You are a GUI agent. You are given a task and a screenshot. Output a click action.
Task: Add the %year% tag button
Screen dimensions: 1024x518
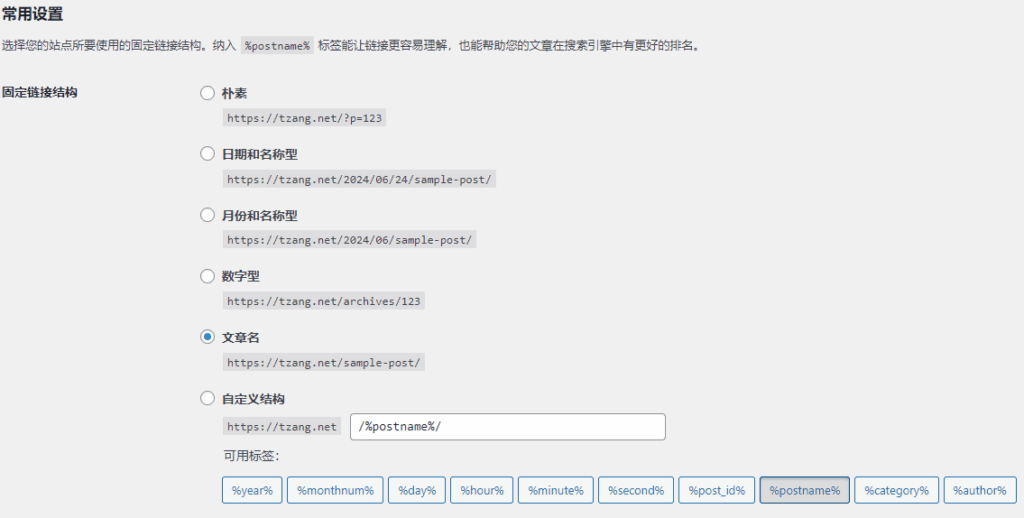(252, 490)
